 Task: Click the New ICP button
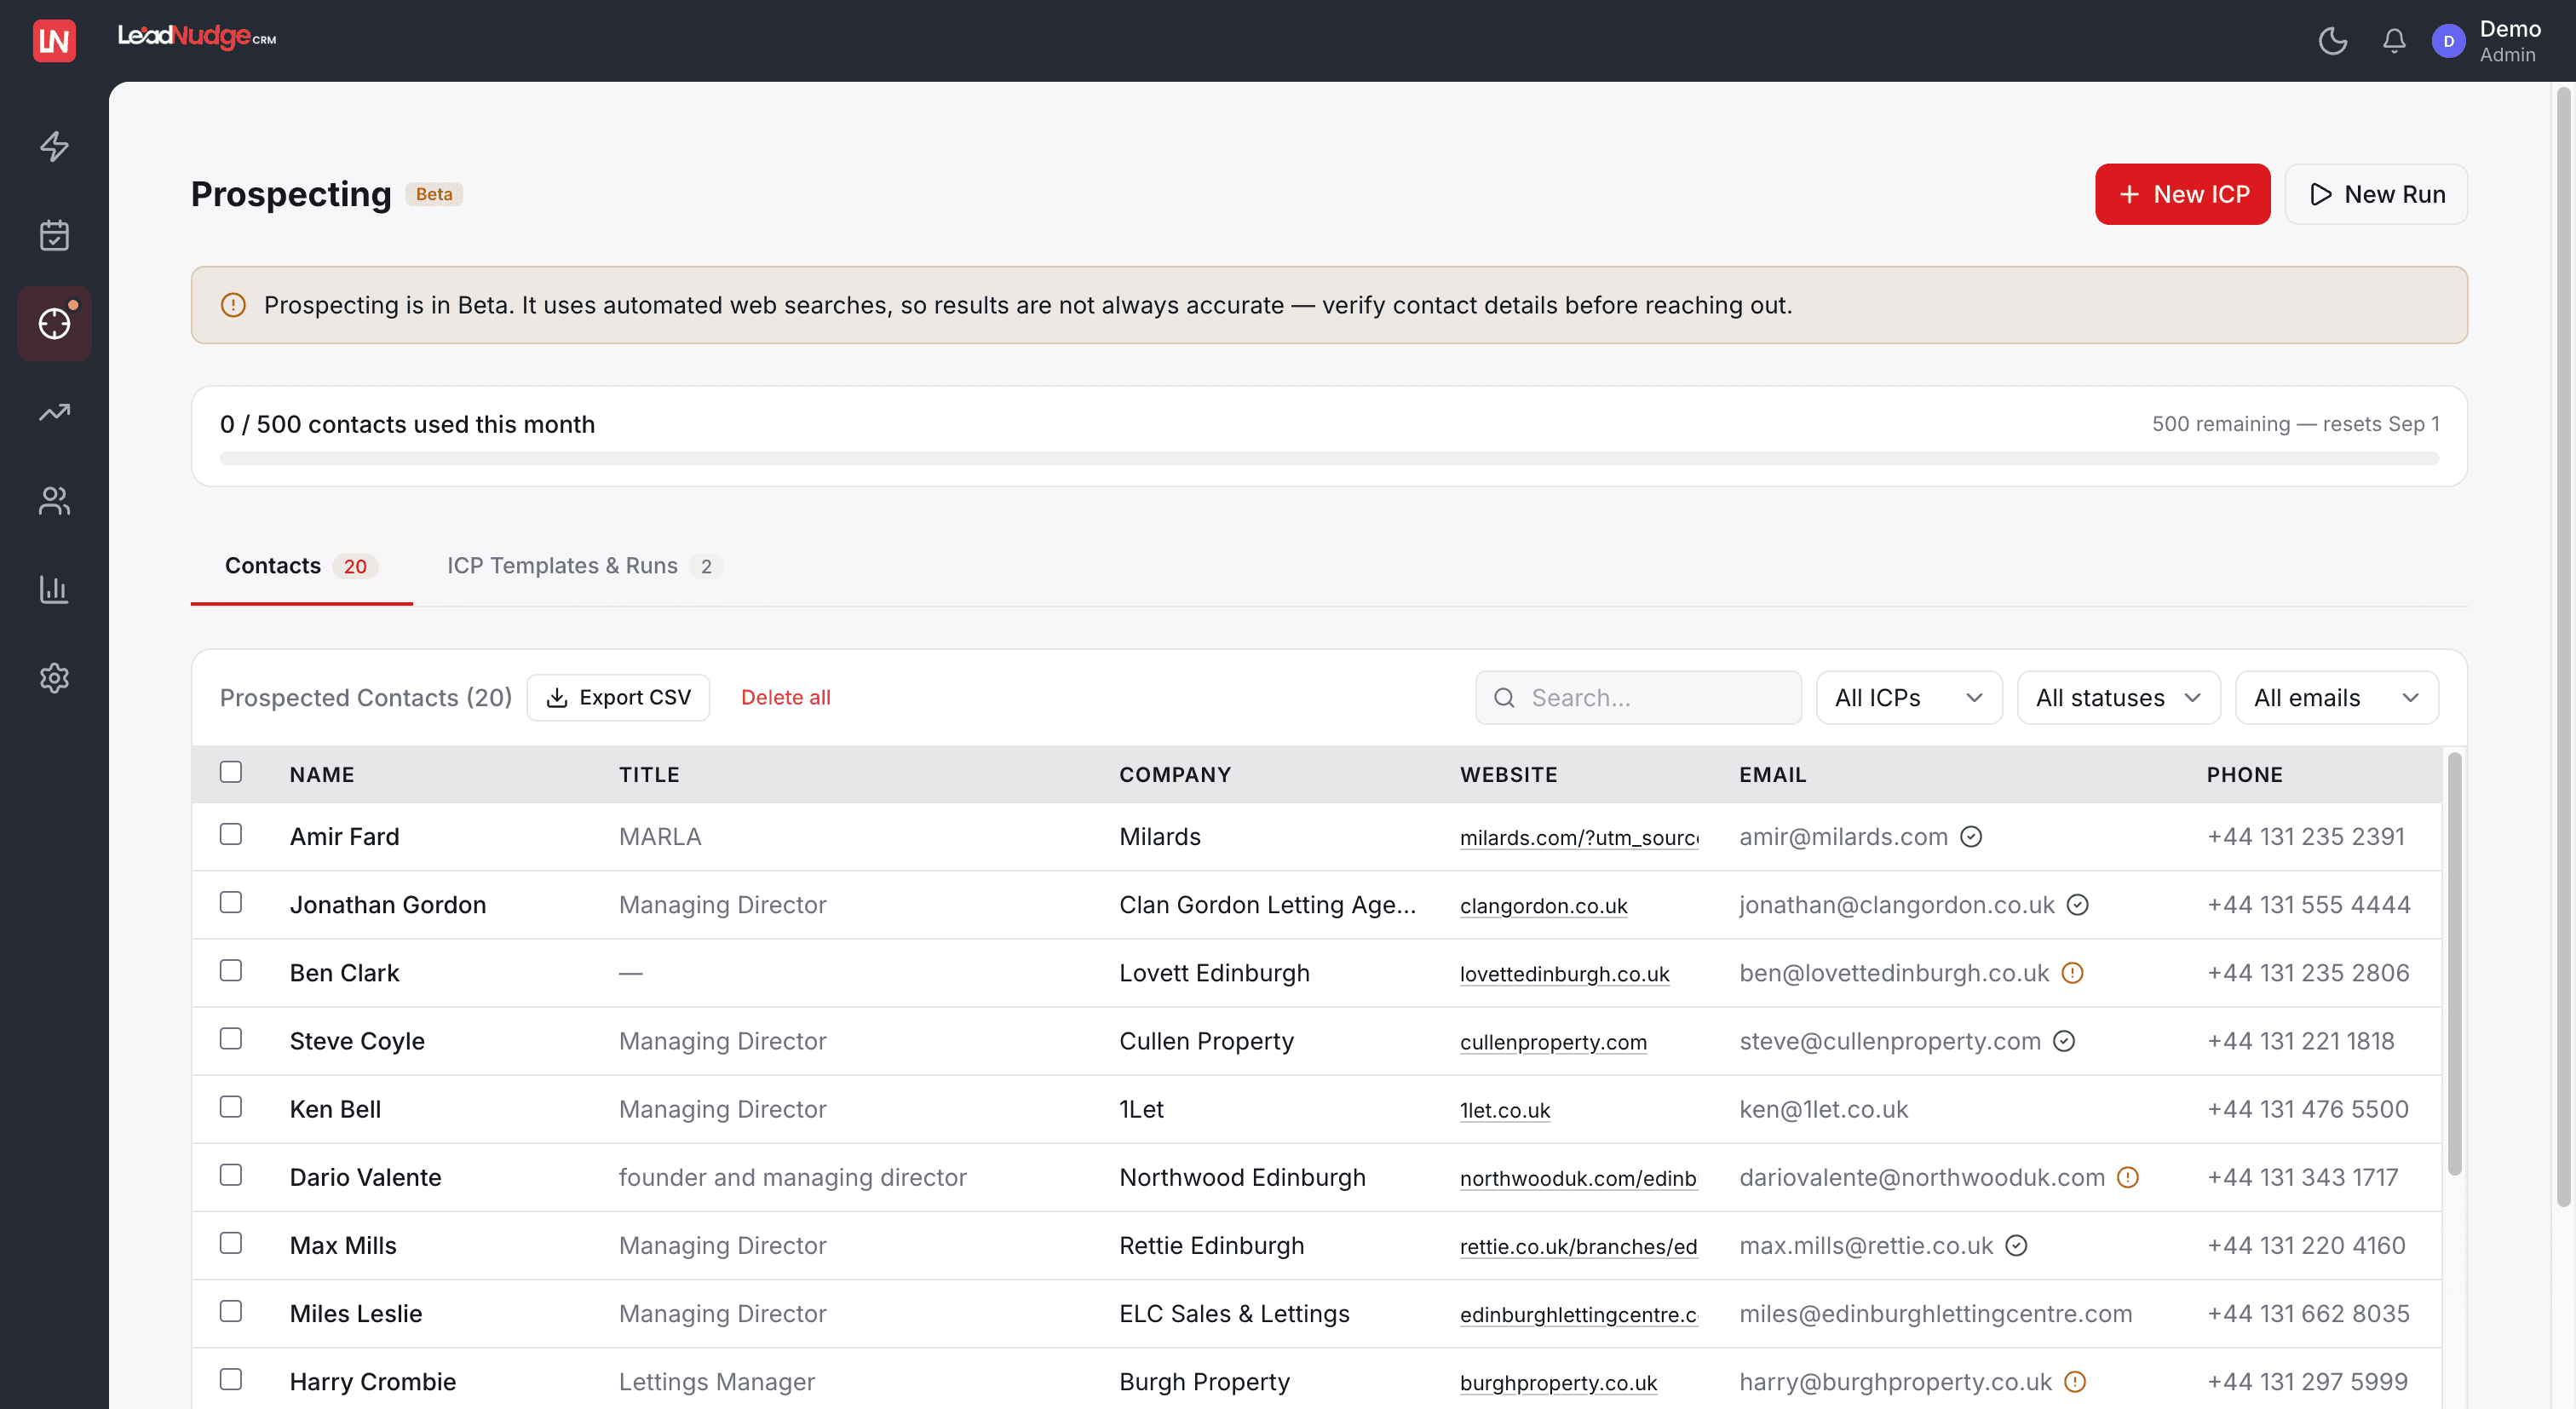point(2182,194)
